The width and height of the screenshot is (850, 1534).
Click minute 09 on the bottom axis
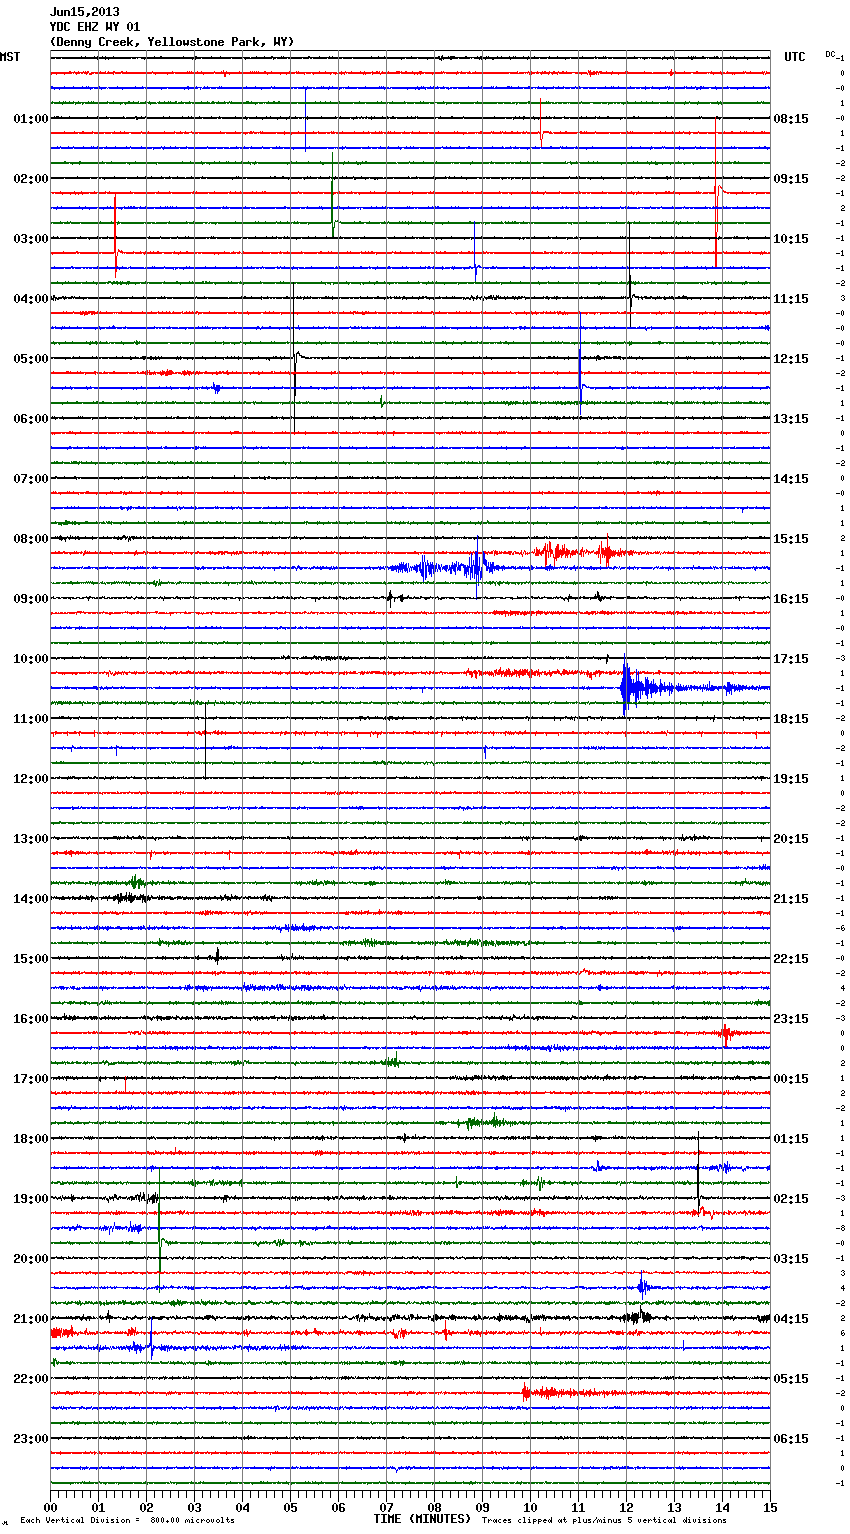[483, 1507]
